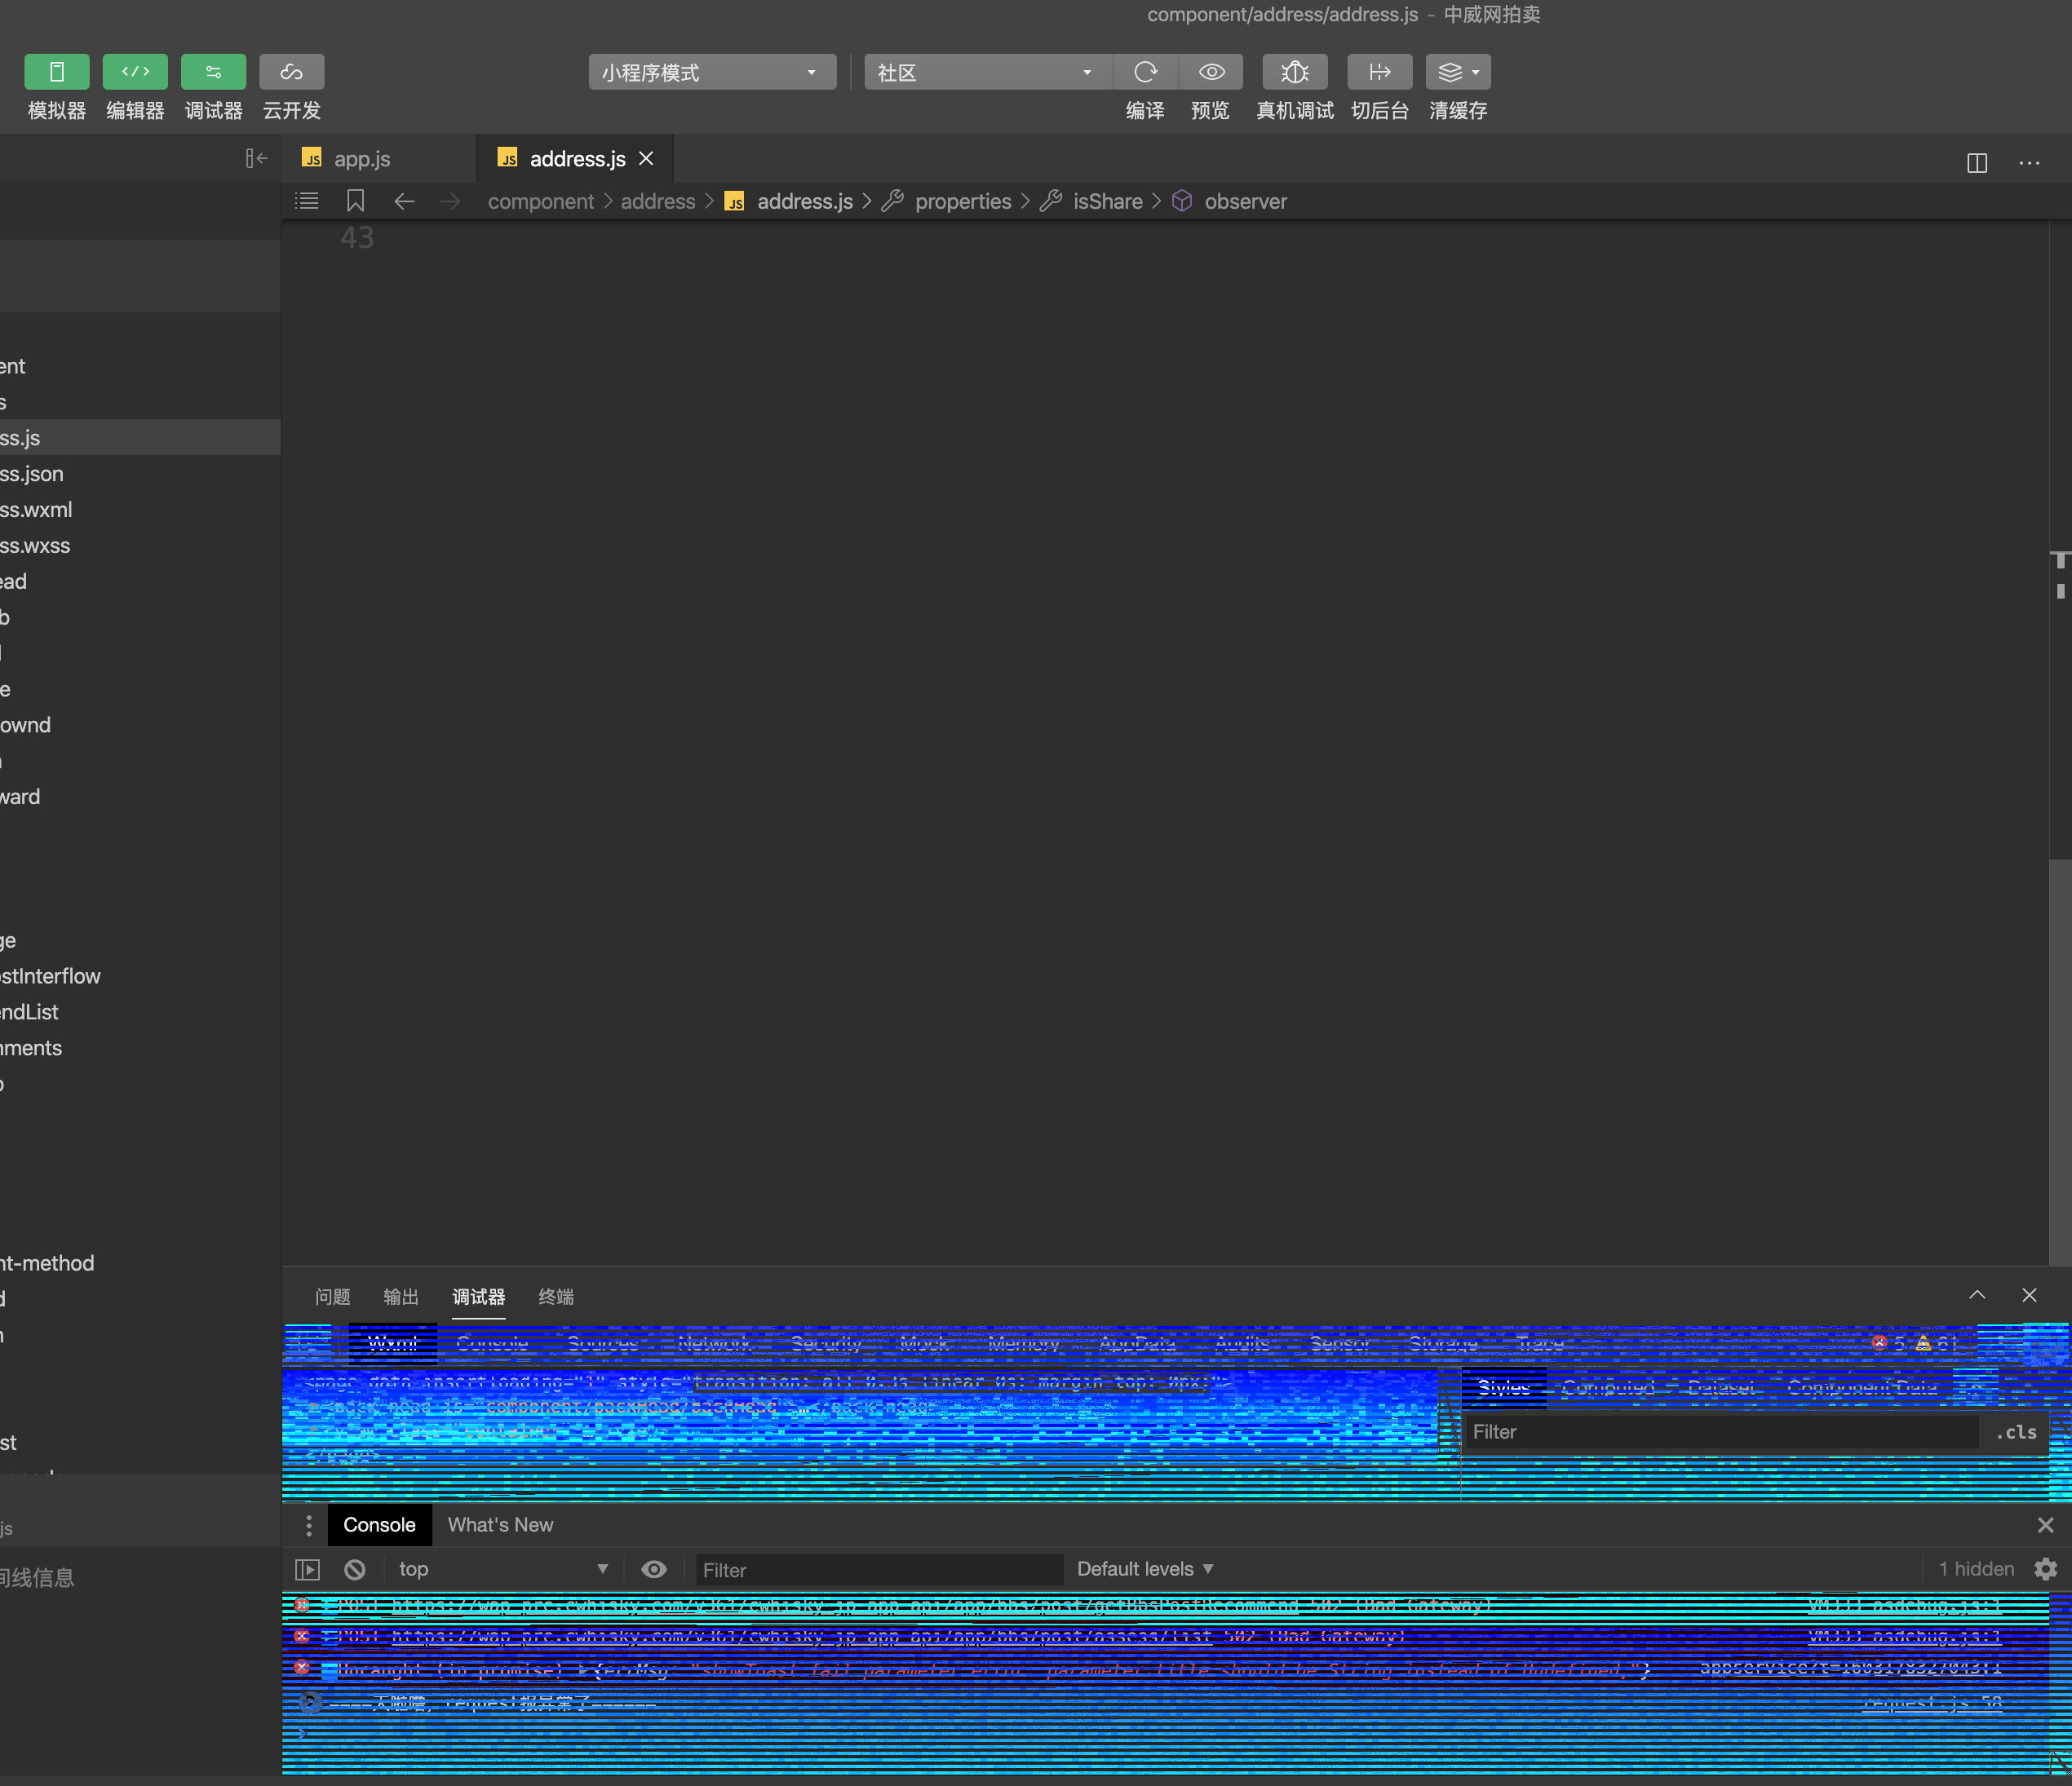Click the bookmark icon in breadcrumb bar

pos(355,201)
